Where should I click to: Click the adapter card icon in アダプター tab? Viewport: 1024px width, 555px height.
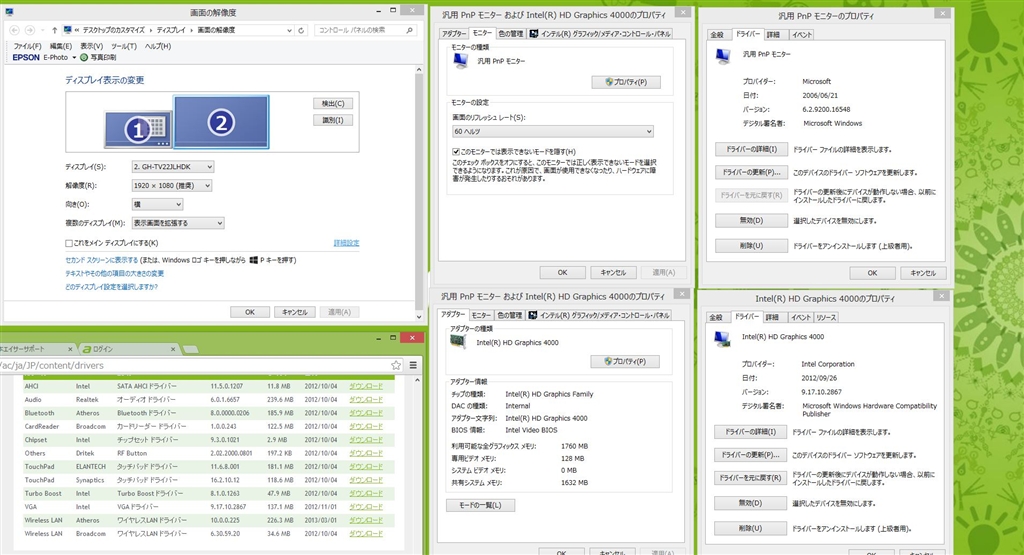tap(458, 341)
